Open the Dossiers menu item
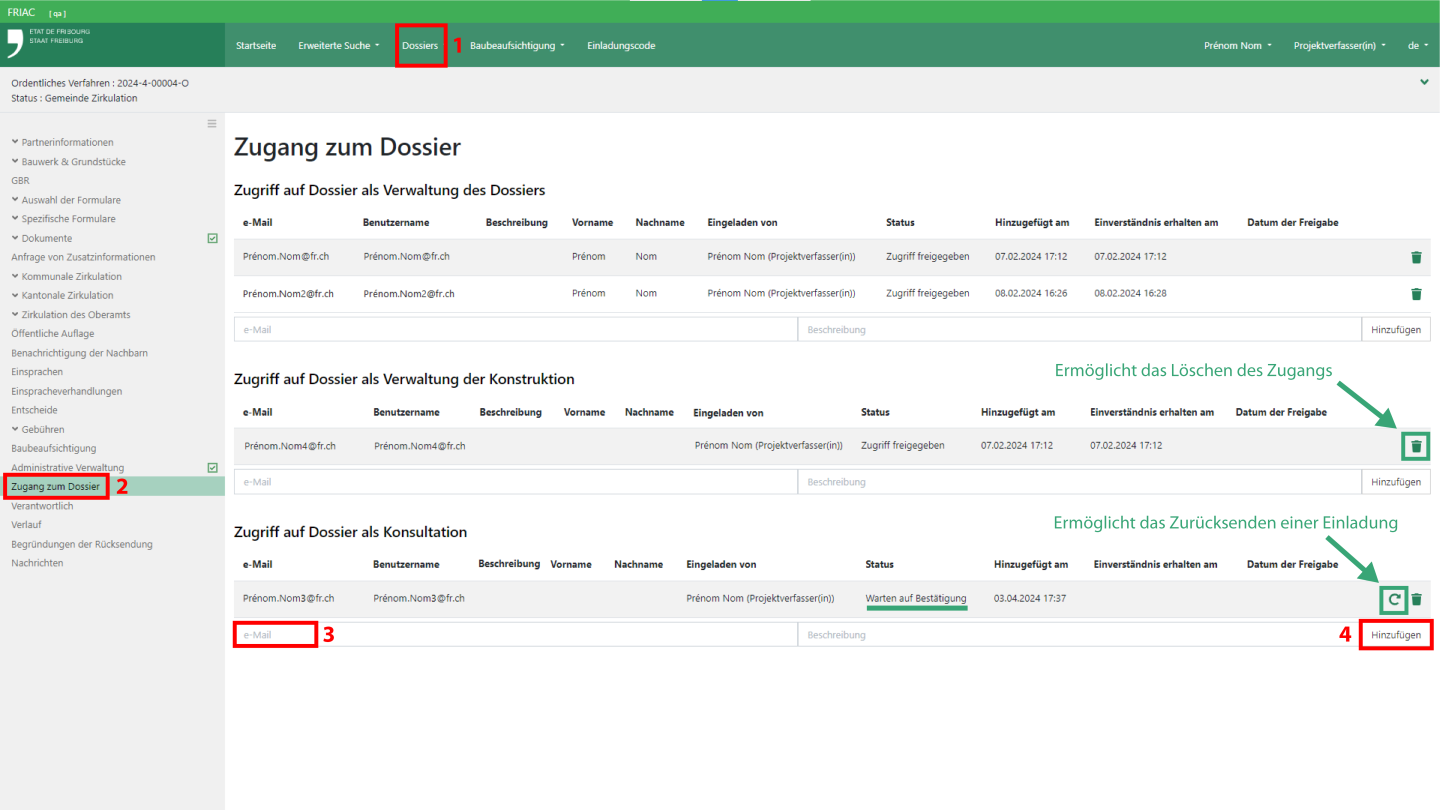The image size is (1440, 810). tap(420, 46)
